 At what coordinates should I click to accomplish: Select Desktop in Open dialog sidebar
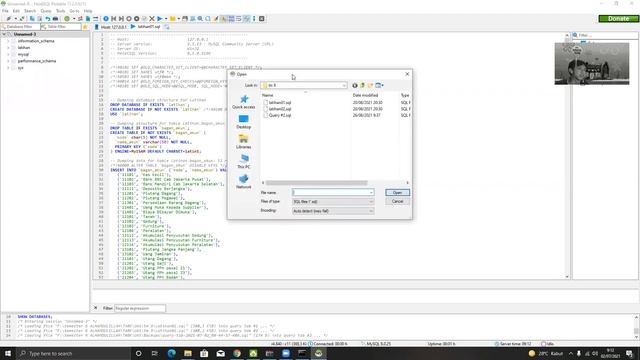(244, 122)
